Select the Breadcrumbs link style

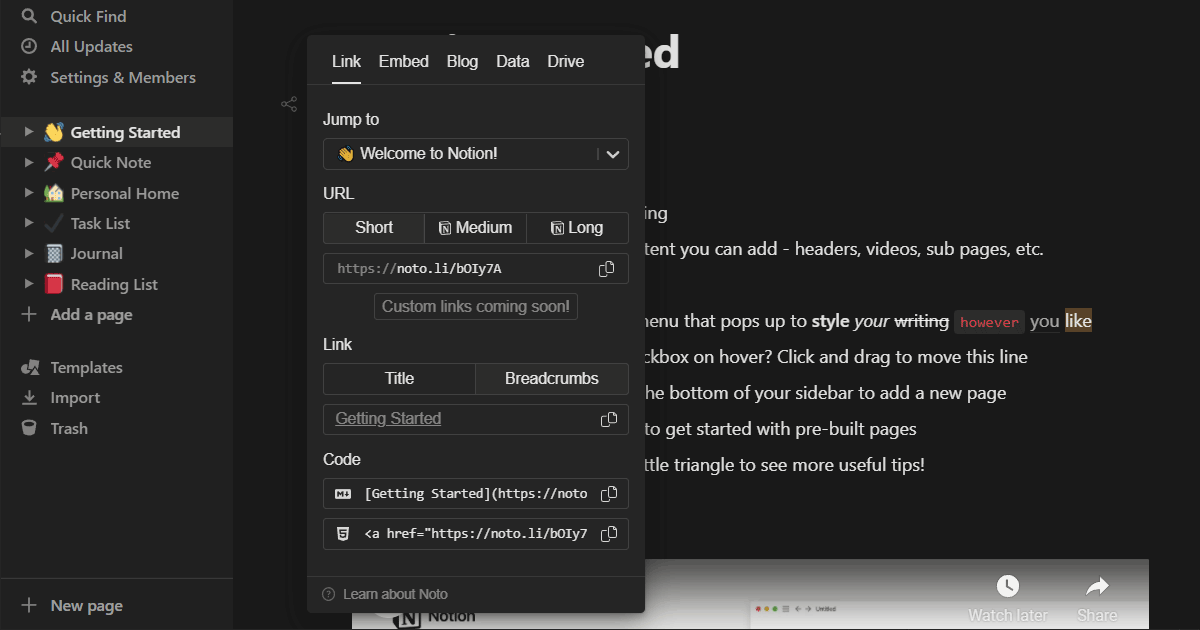552,379
